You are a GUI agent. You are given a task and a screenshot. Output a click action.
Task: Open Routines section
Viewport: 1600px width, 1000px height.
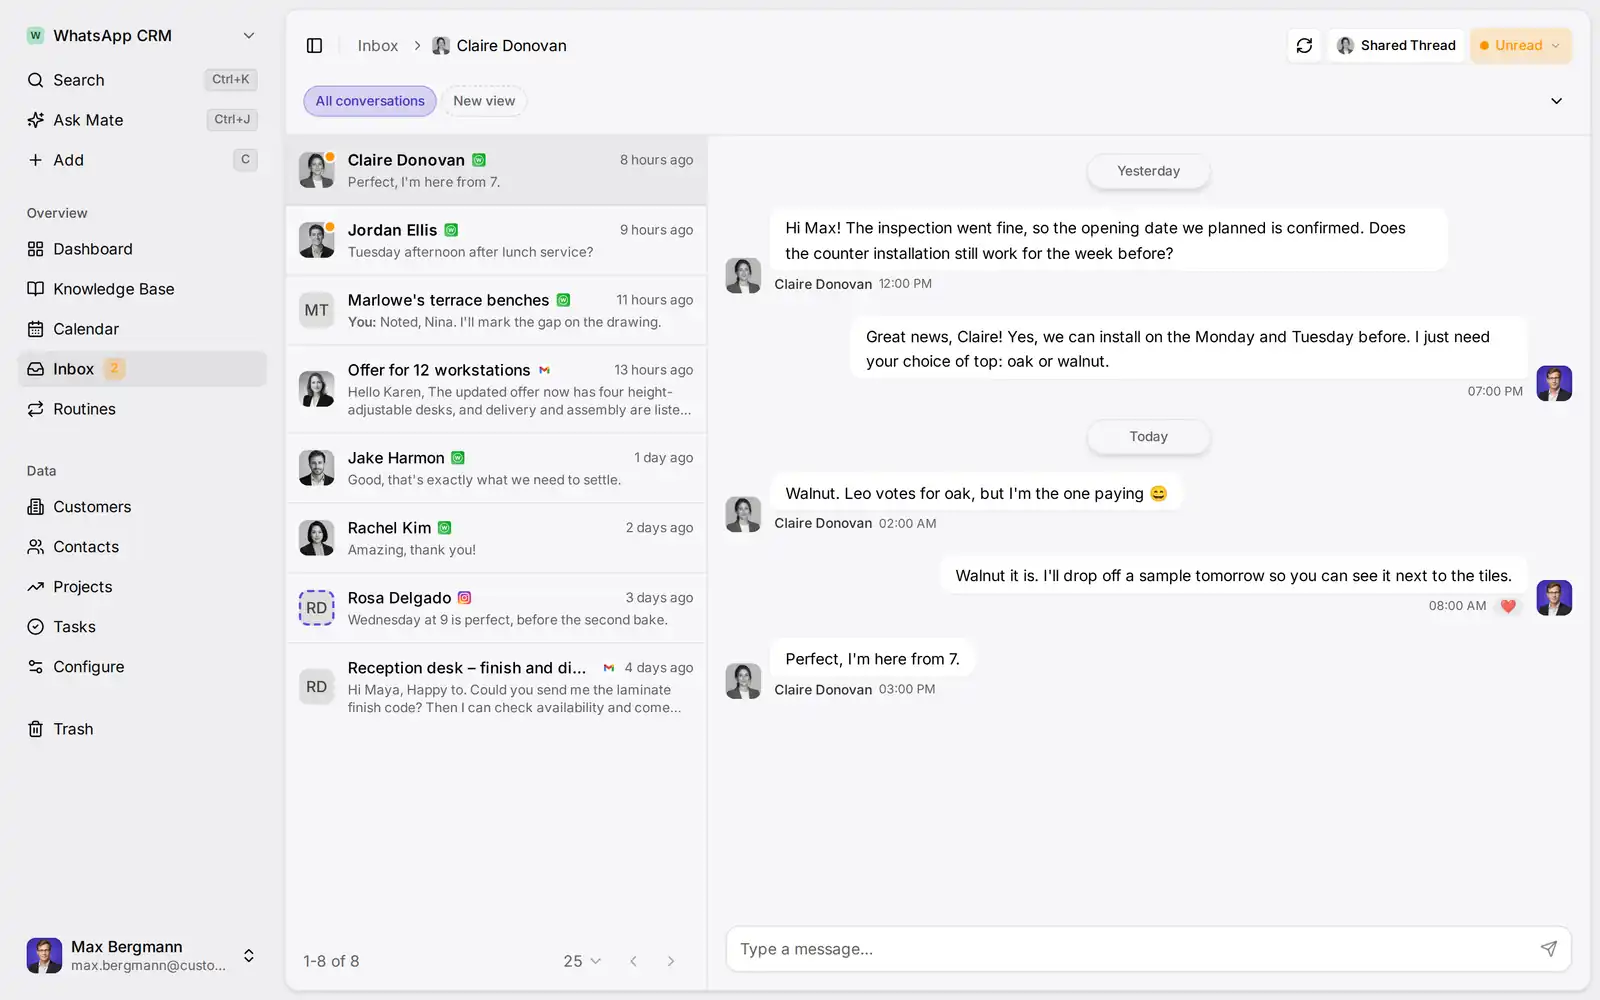point(141,409)
